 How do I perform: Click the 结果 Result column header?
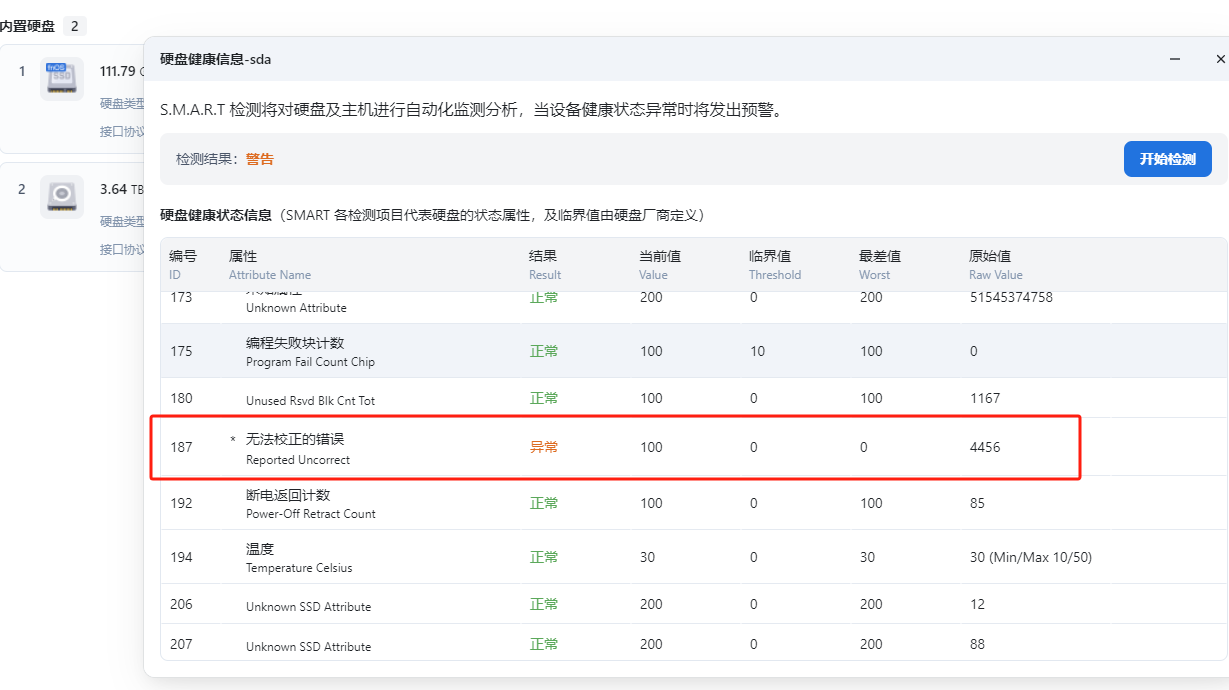pos(545,265)
